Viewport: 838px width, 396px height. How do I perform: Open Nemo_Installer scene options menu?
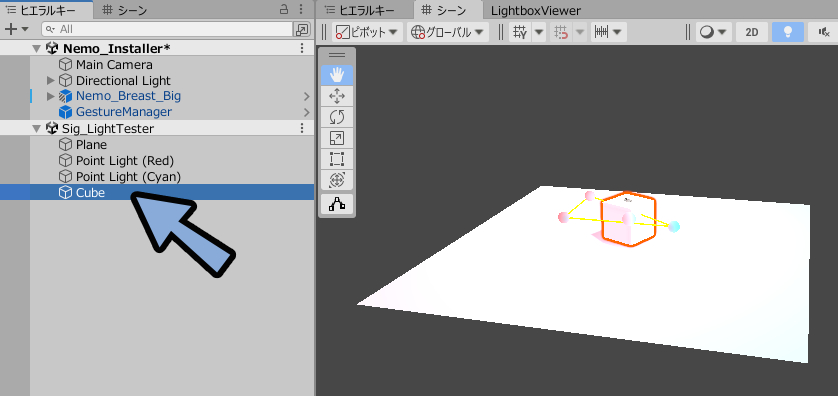tap(302, 49)
